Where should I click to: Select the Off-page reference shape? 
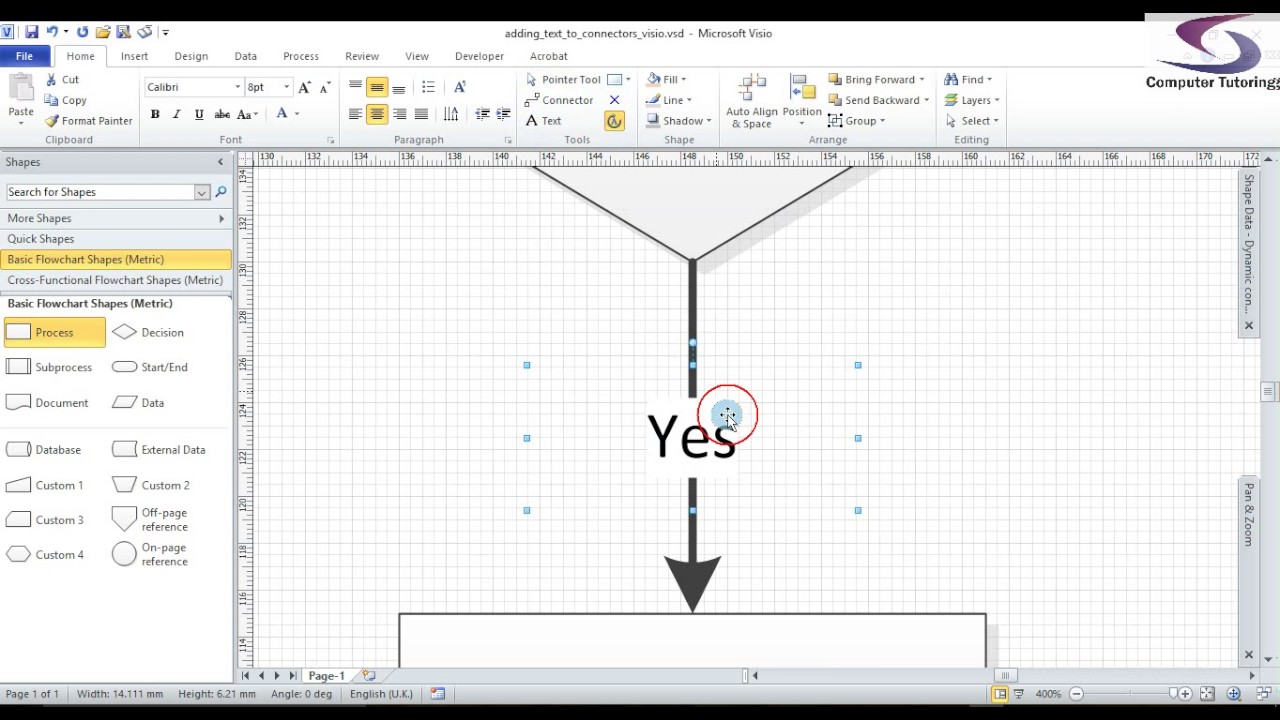(x=151, y=519)
